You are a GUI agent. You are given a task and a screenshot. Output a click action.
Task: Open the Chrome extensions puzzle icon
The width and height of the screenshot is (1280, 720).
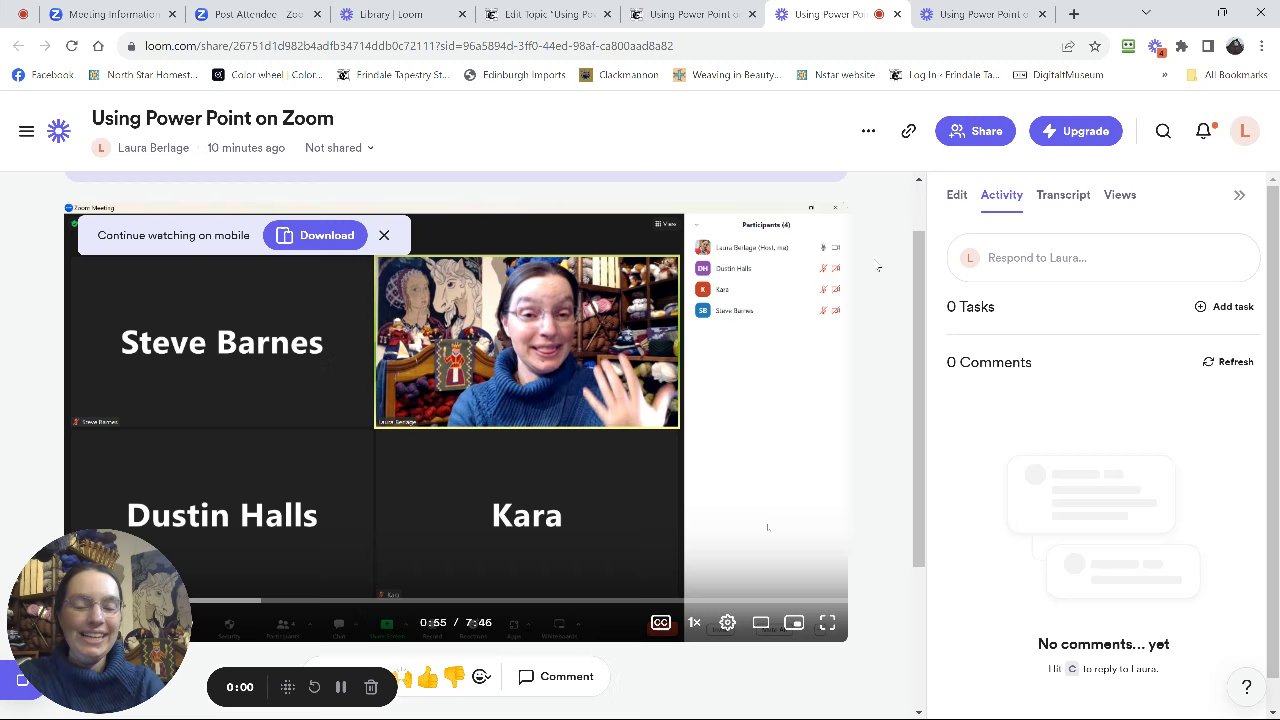tap(1181, 46)
